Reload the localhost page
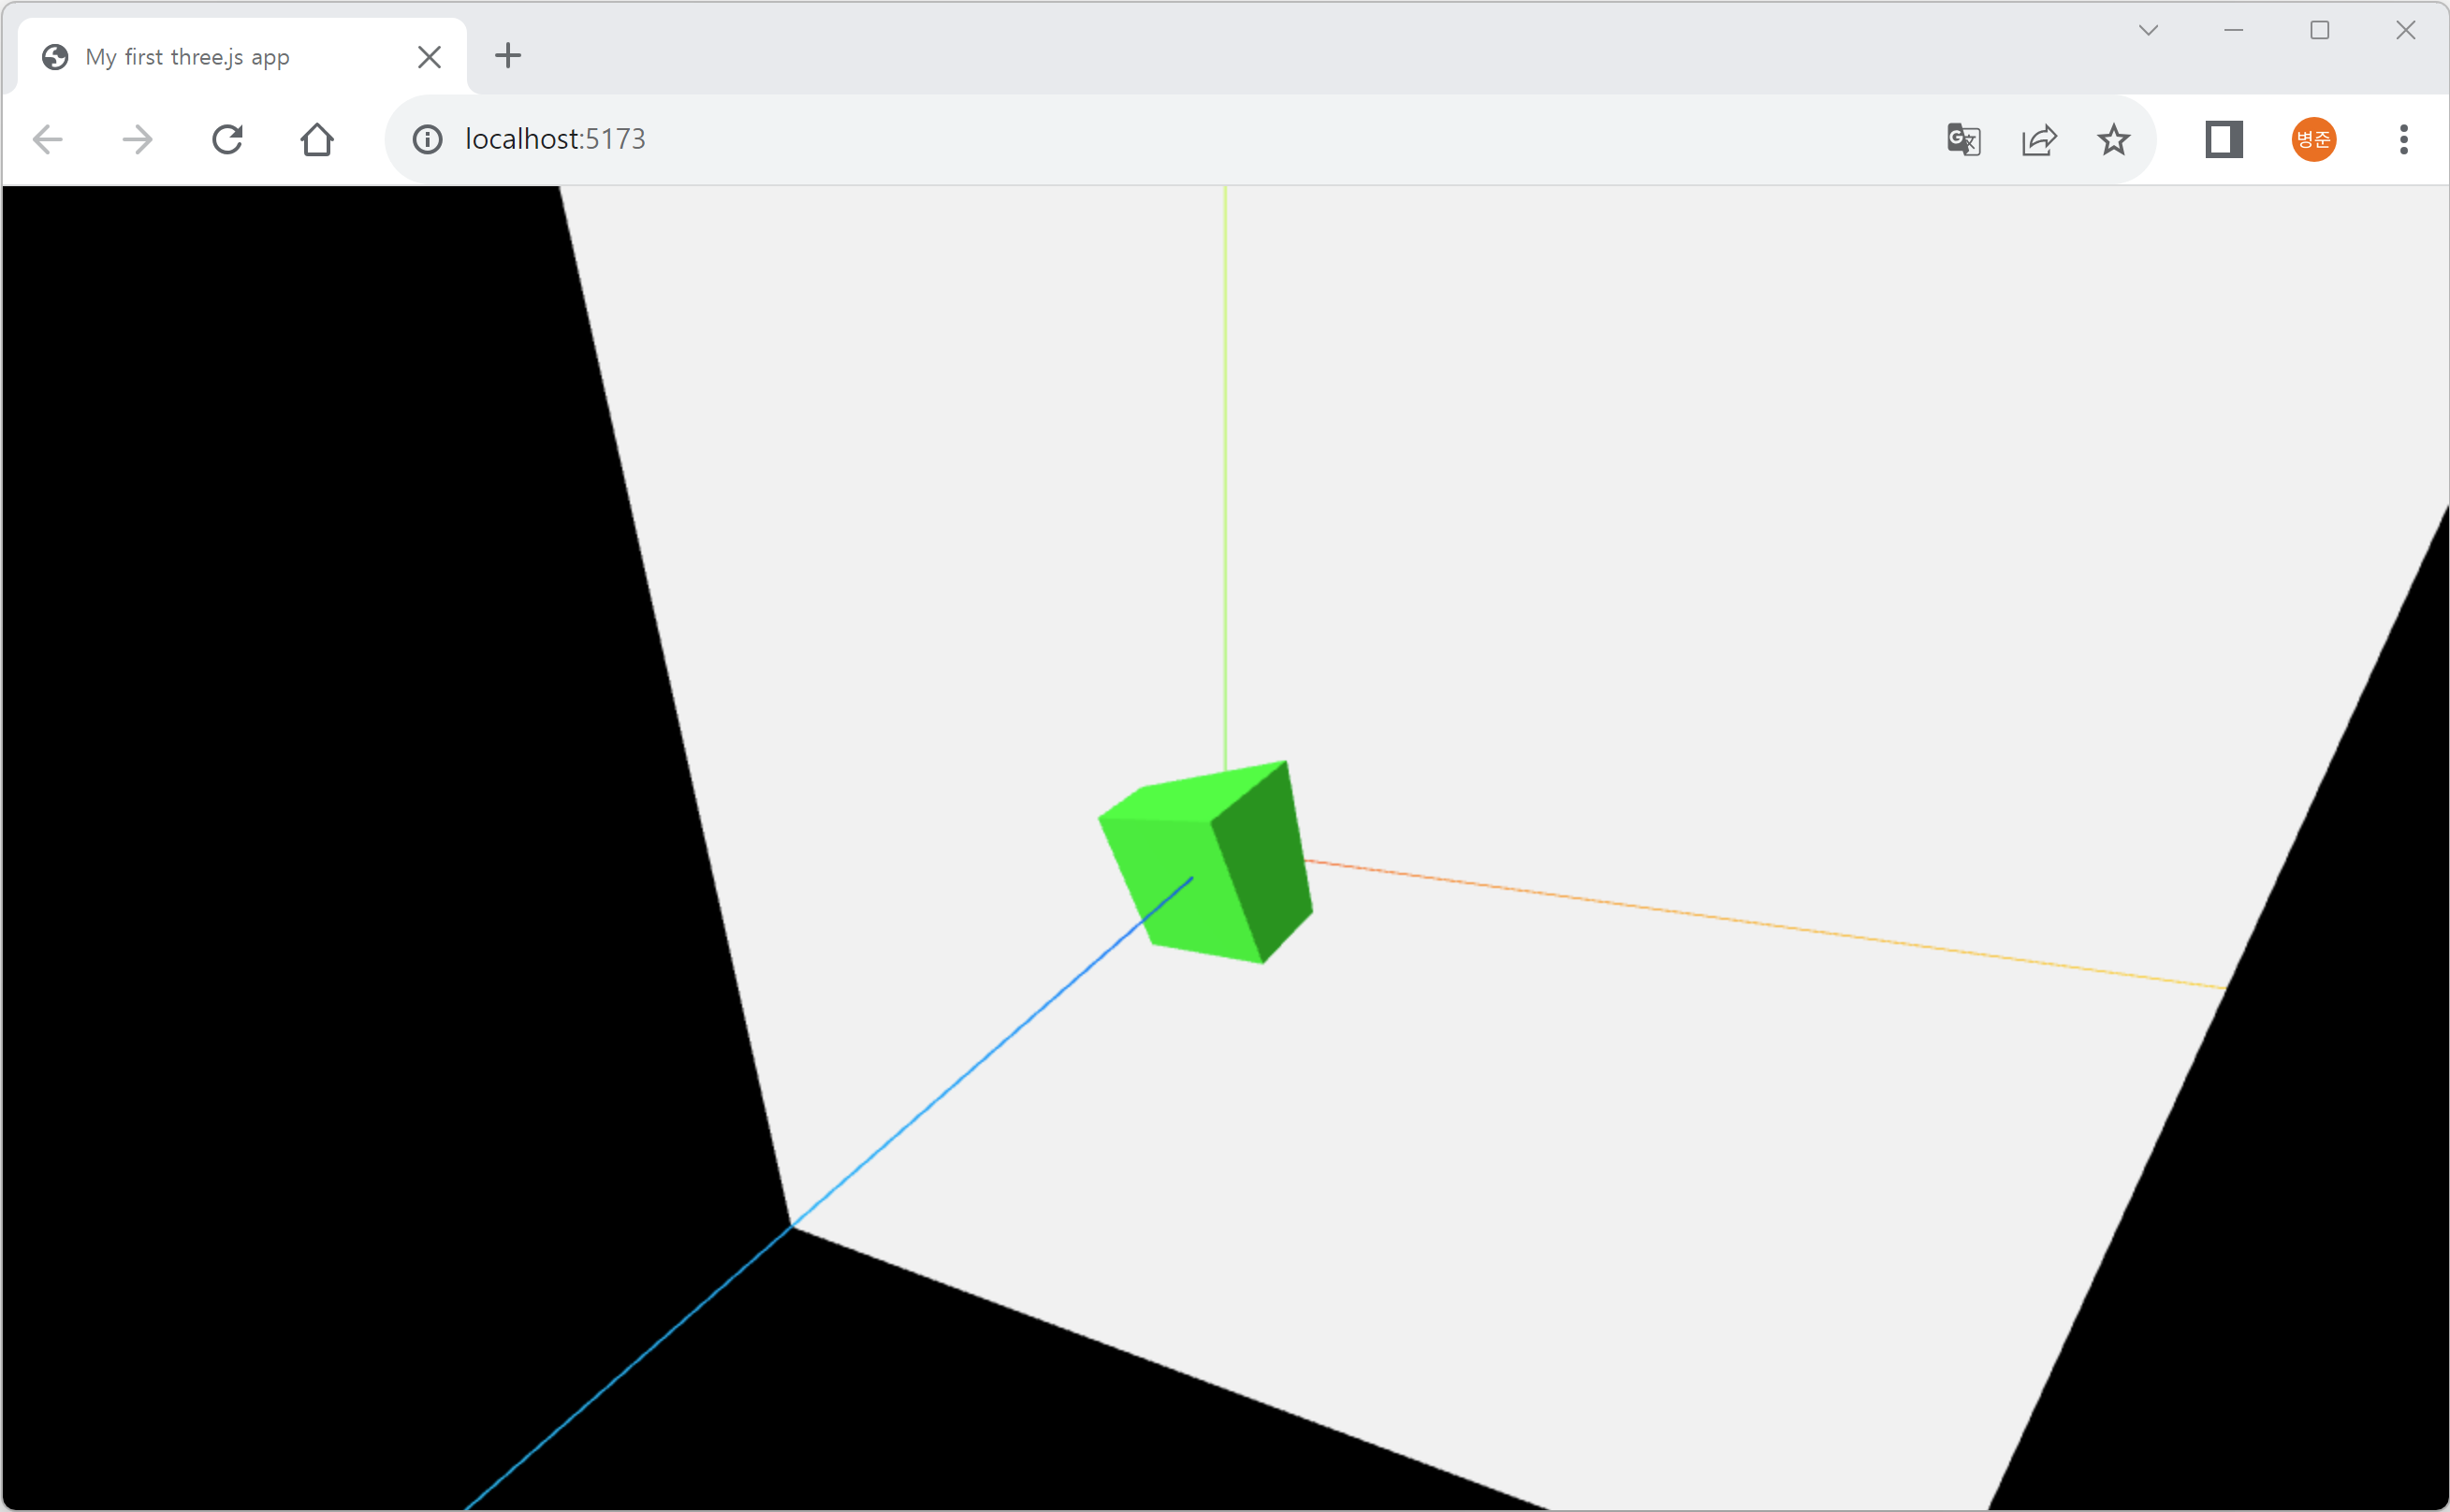 (x=227, y=139)
